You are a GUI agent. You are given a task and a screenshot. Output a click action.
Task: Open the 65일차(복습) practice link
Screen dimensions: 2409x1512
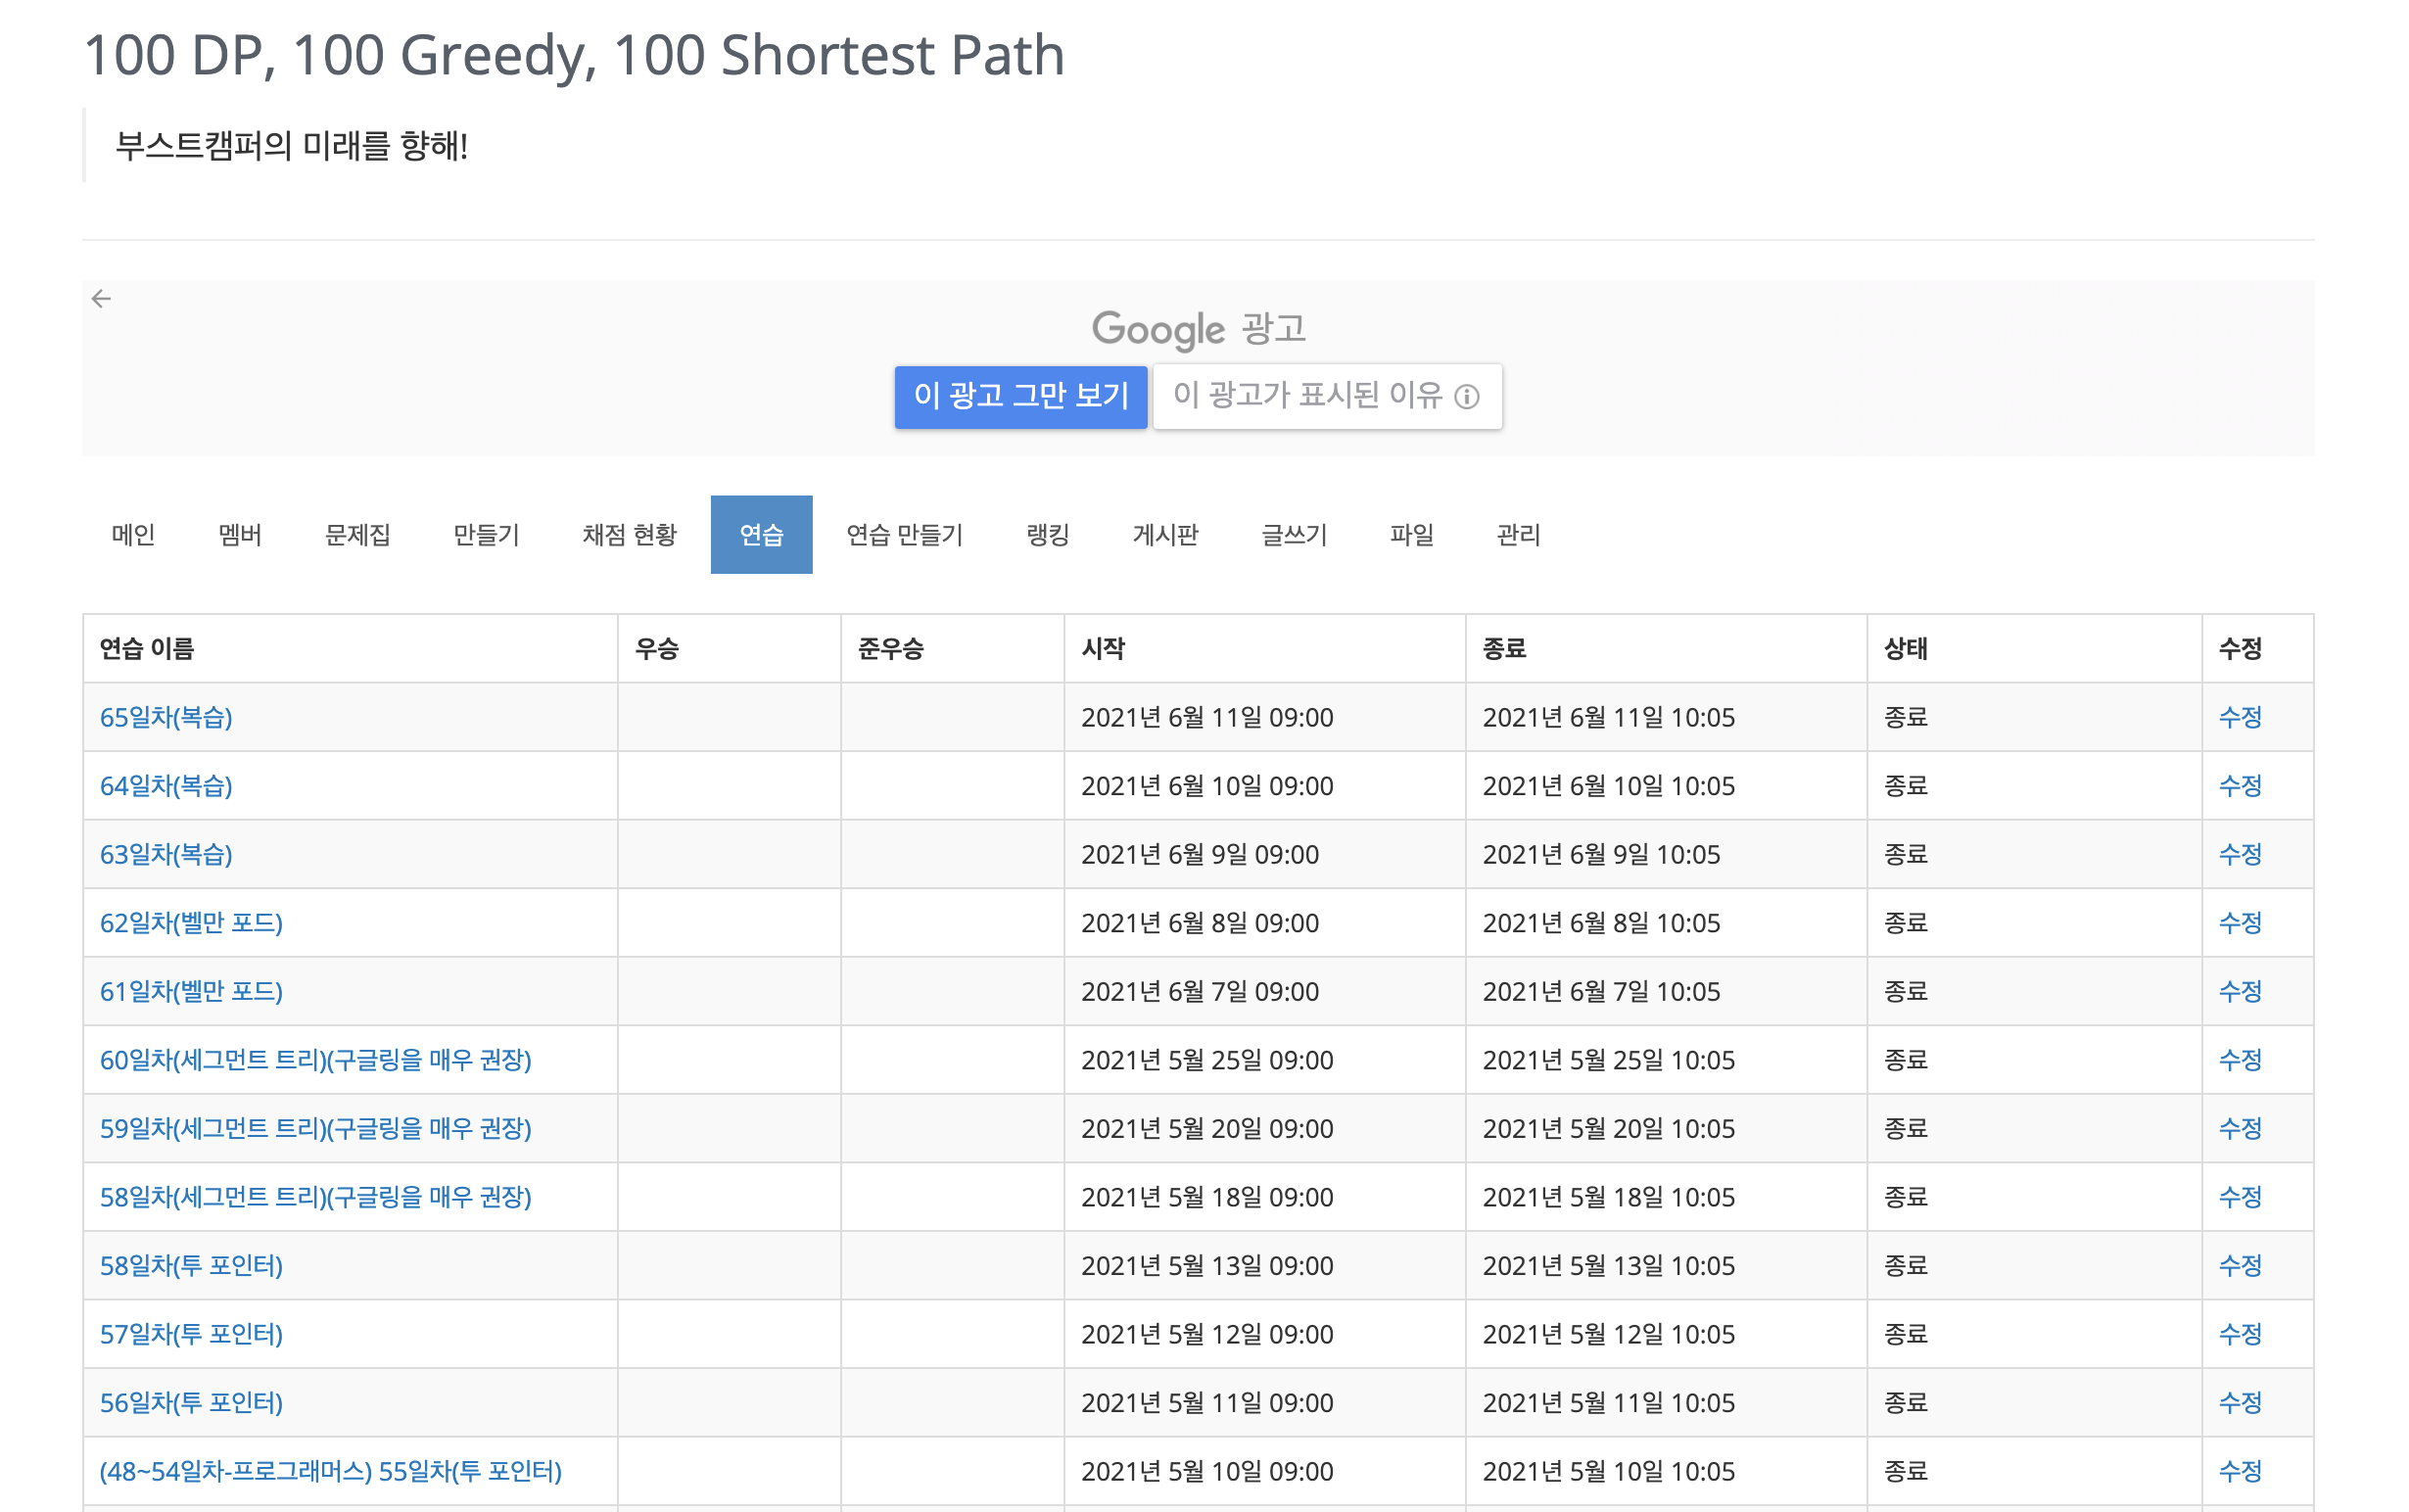(166, 717)
